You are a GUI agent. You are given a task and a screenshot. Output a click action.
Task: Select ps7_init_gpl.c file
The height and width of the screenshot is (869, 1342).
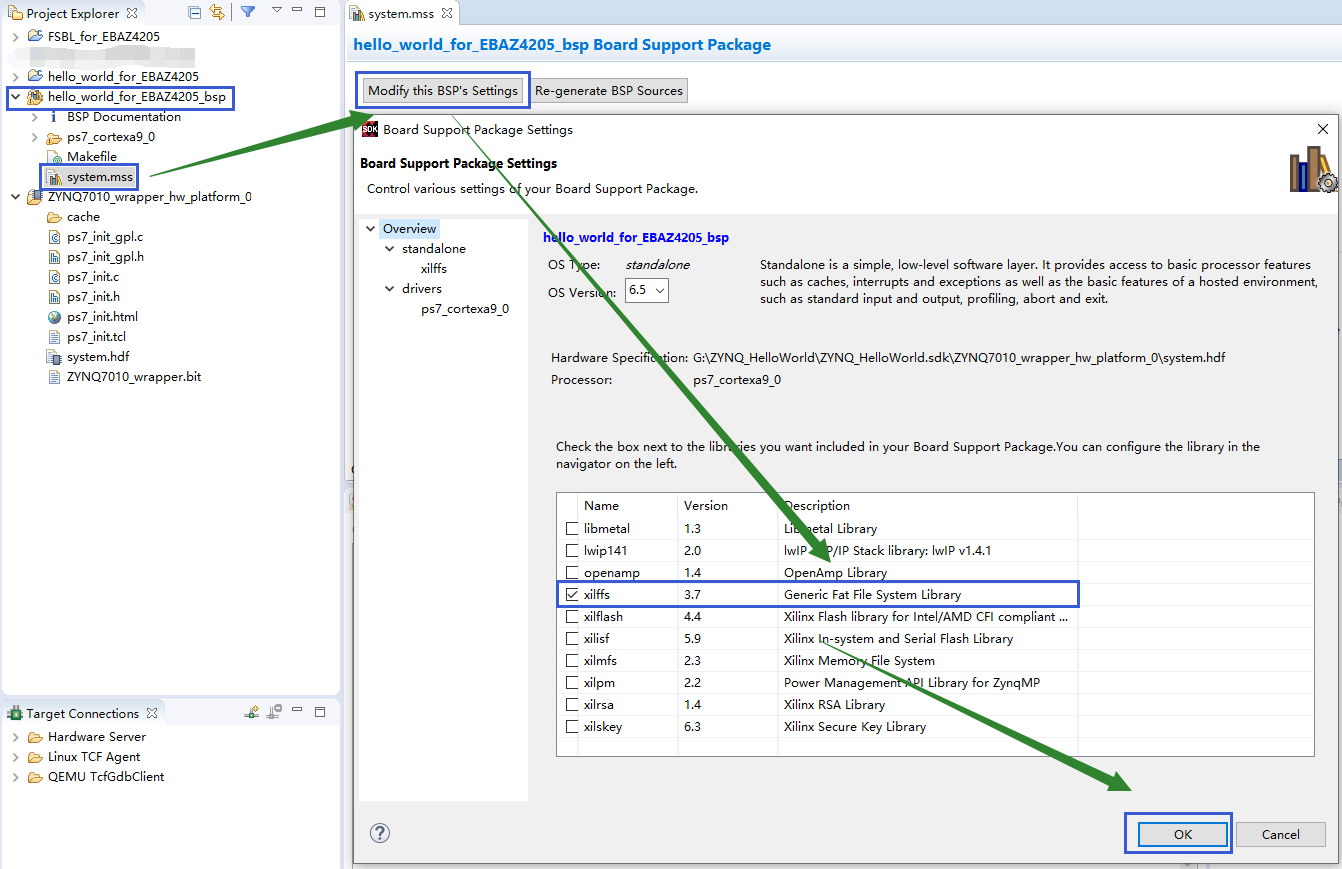105,237
